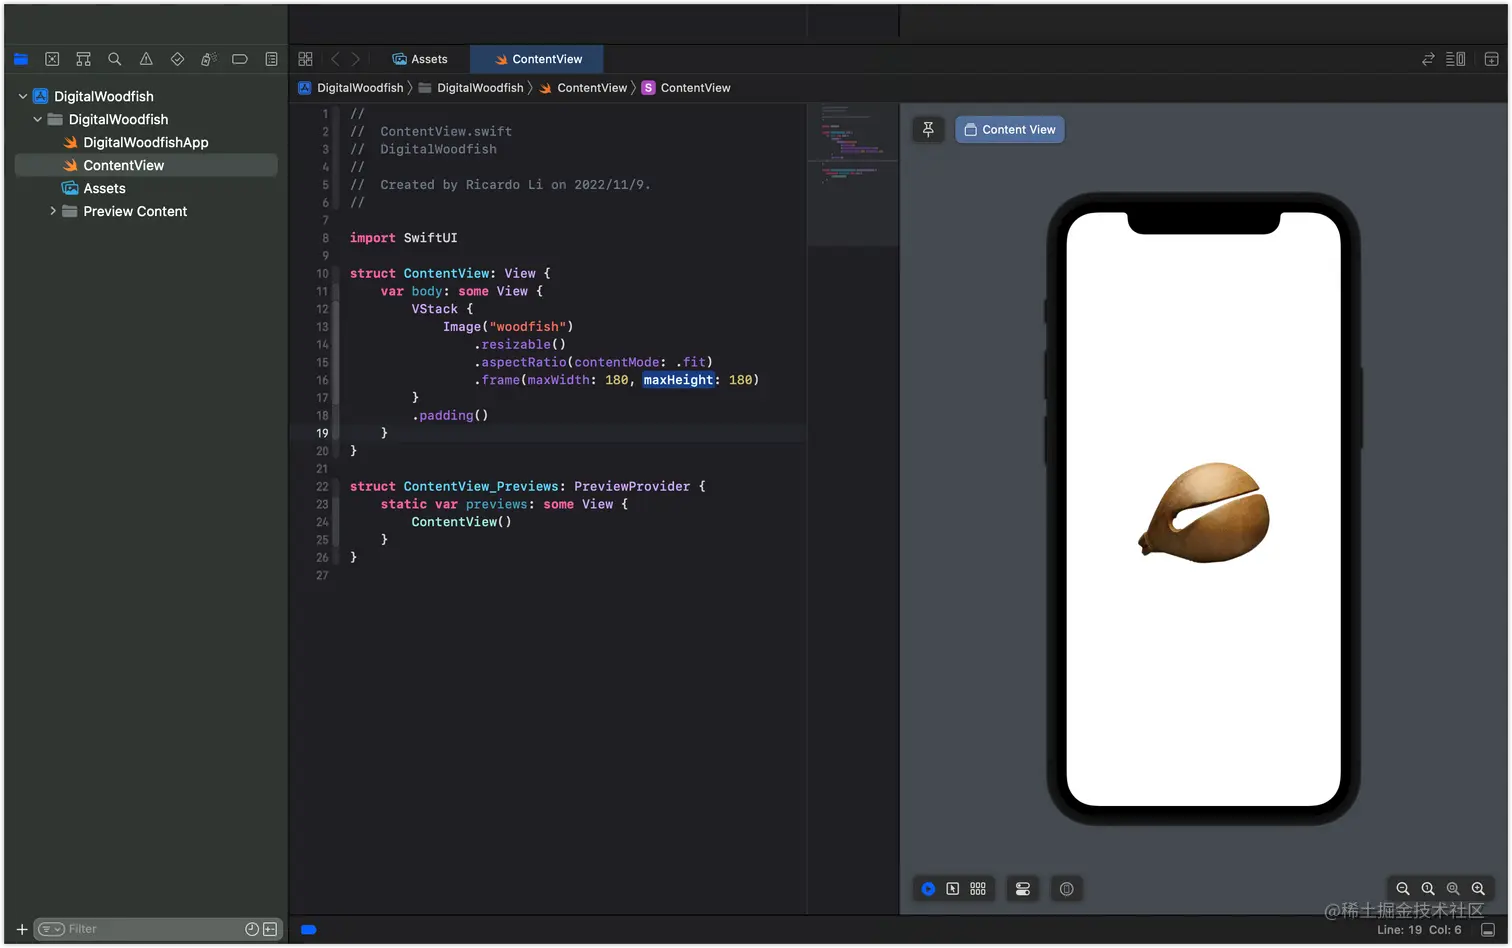
Task: Show only source-controlled files filter
Action: pos(270,930)
